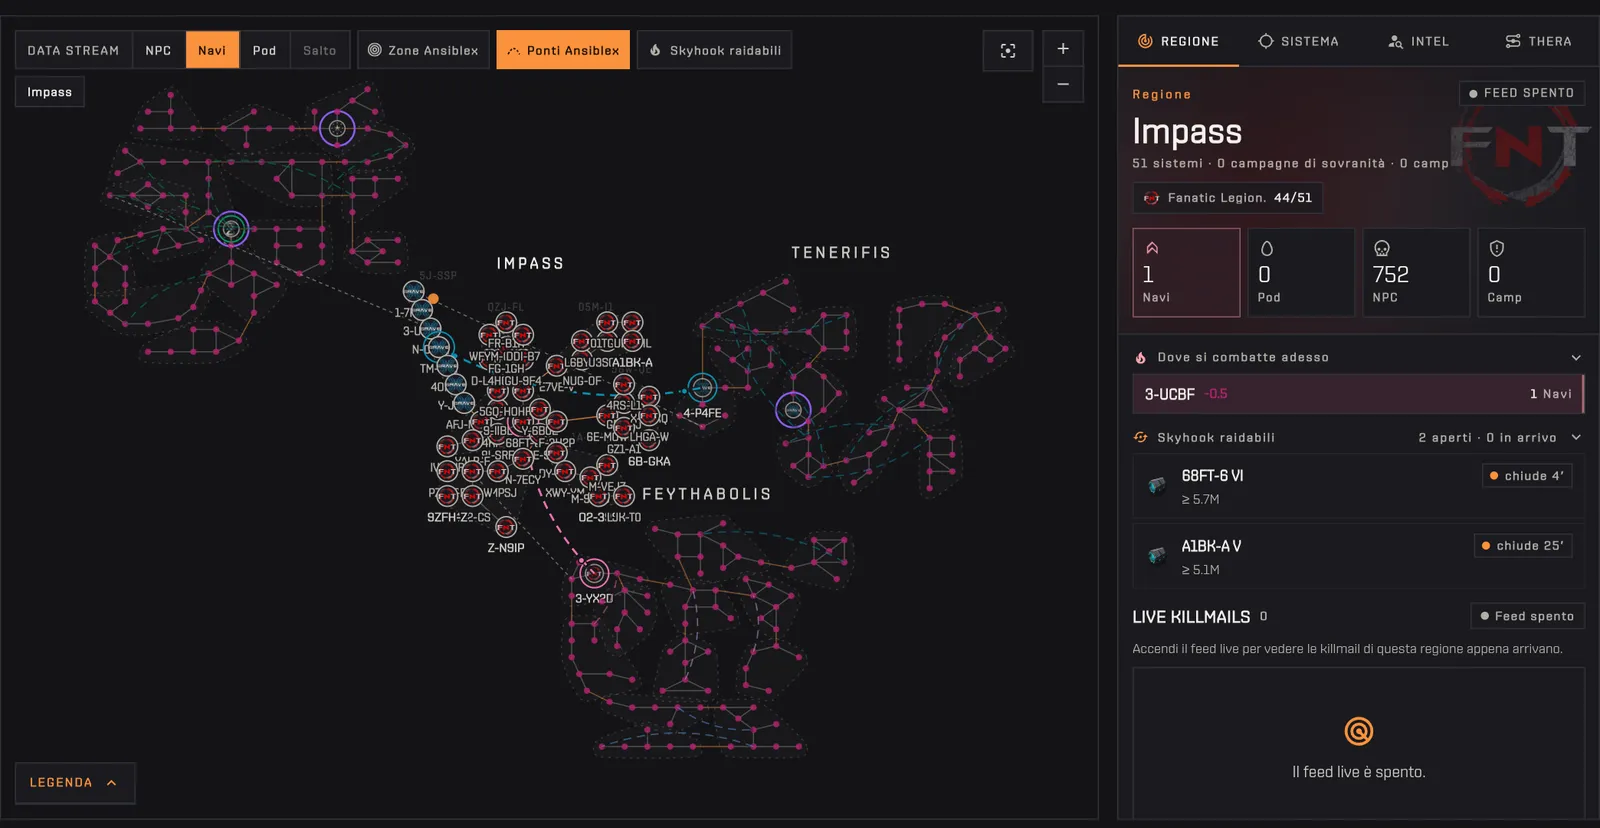The image size is (1600, 828).
Task: Switch to the REGIONE tab
Action: 1178,41
